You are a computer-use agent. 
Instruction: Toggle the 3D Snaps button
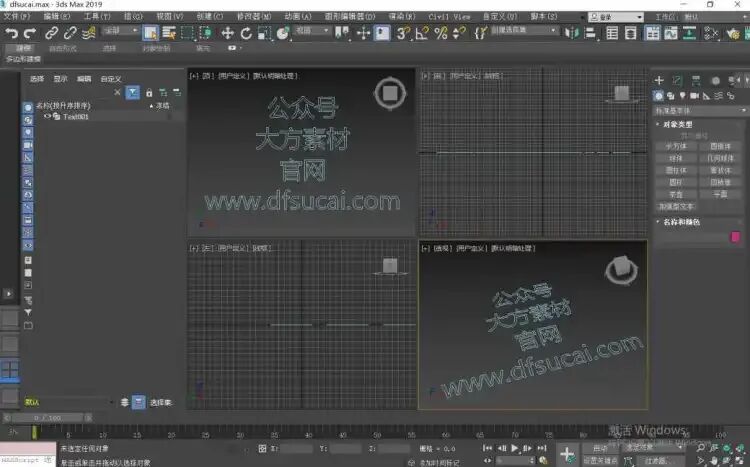pyautogui.click(x=403, y=33)
